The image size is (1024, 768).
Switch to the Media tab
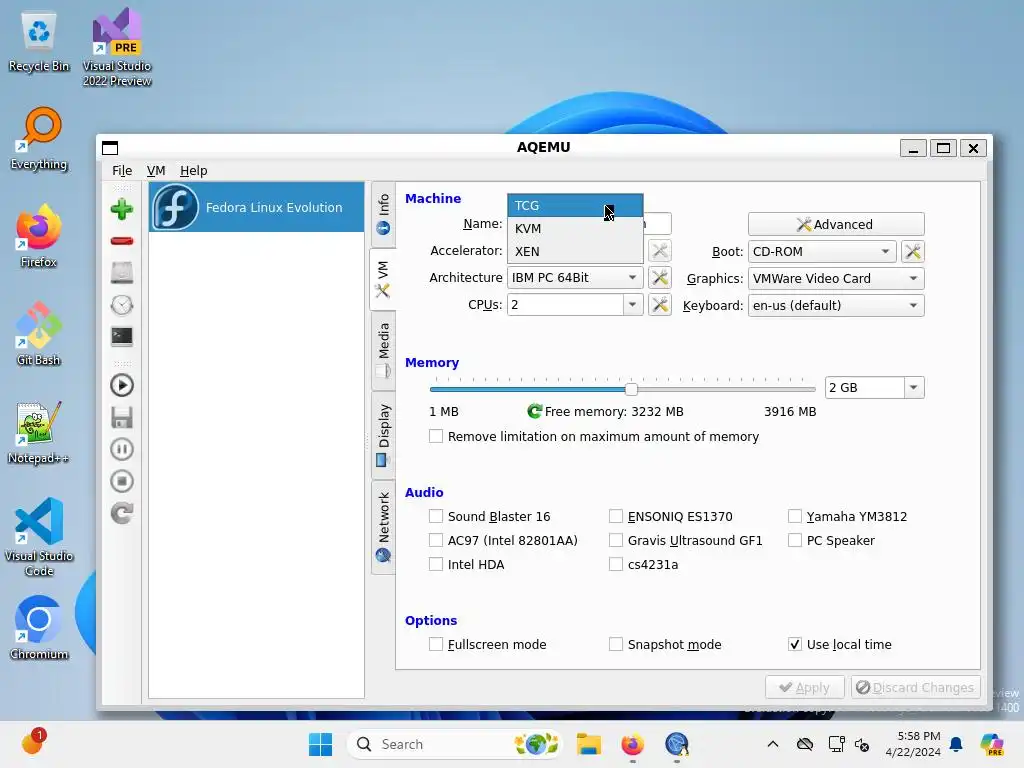(x=383, y=351)
